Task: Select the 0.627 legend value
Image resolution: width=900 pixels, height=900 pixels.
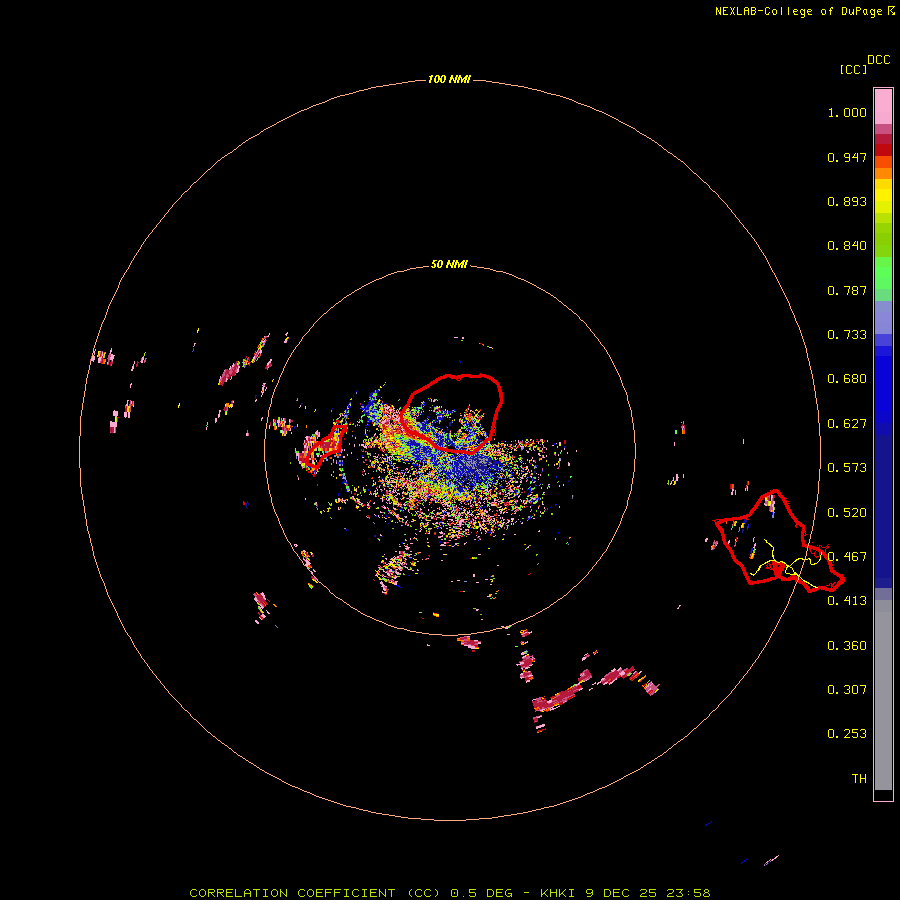Action: tap(847, 424)
